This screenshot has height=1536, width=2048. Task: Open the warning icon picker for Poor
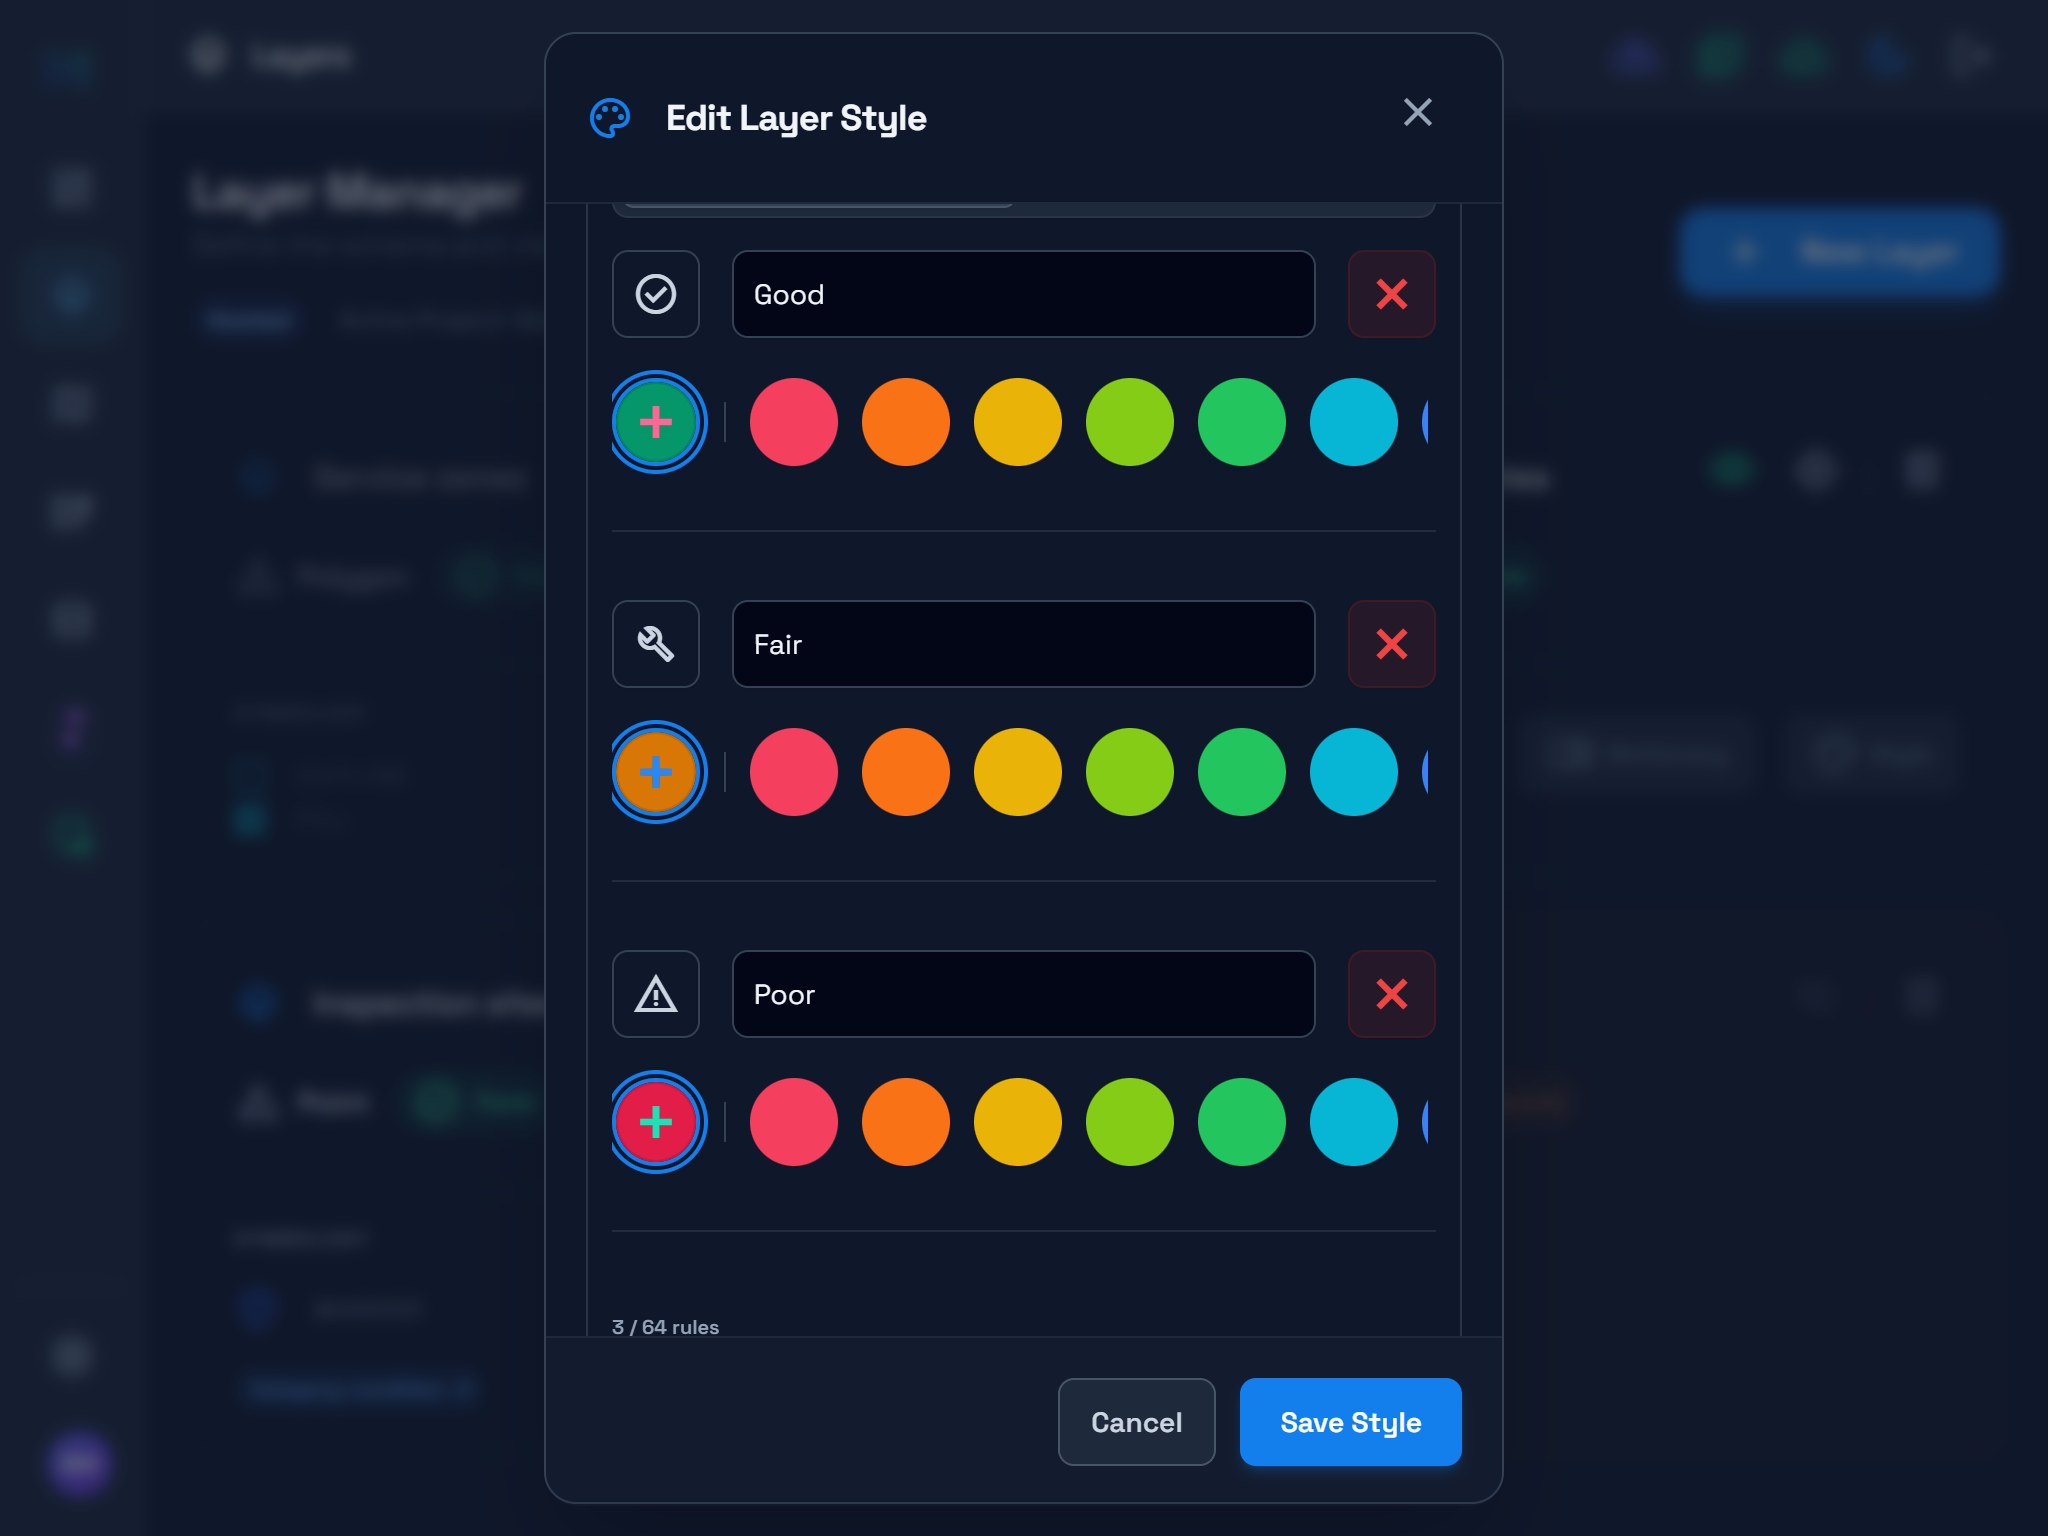655,994
